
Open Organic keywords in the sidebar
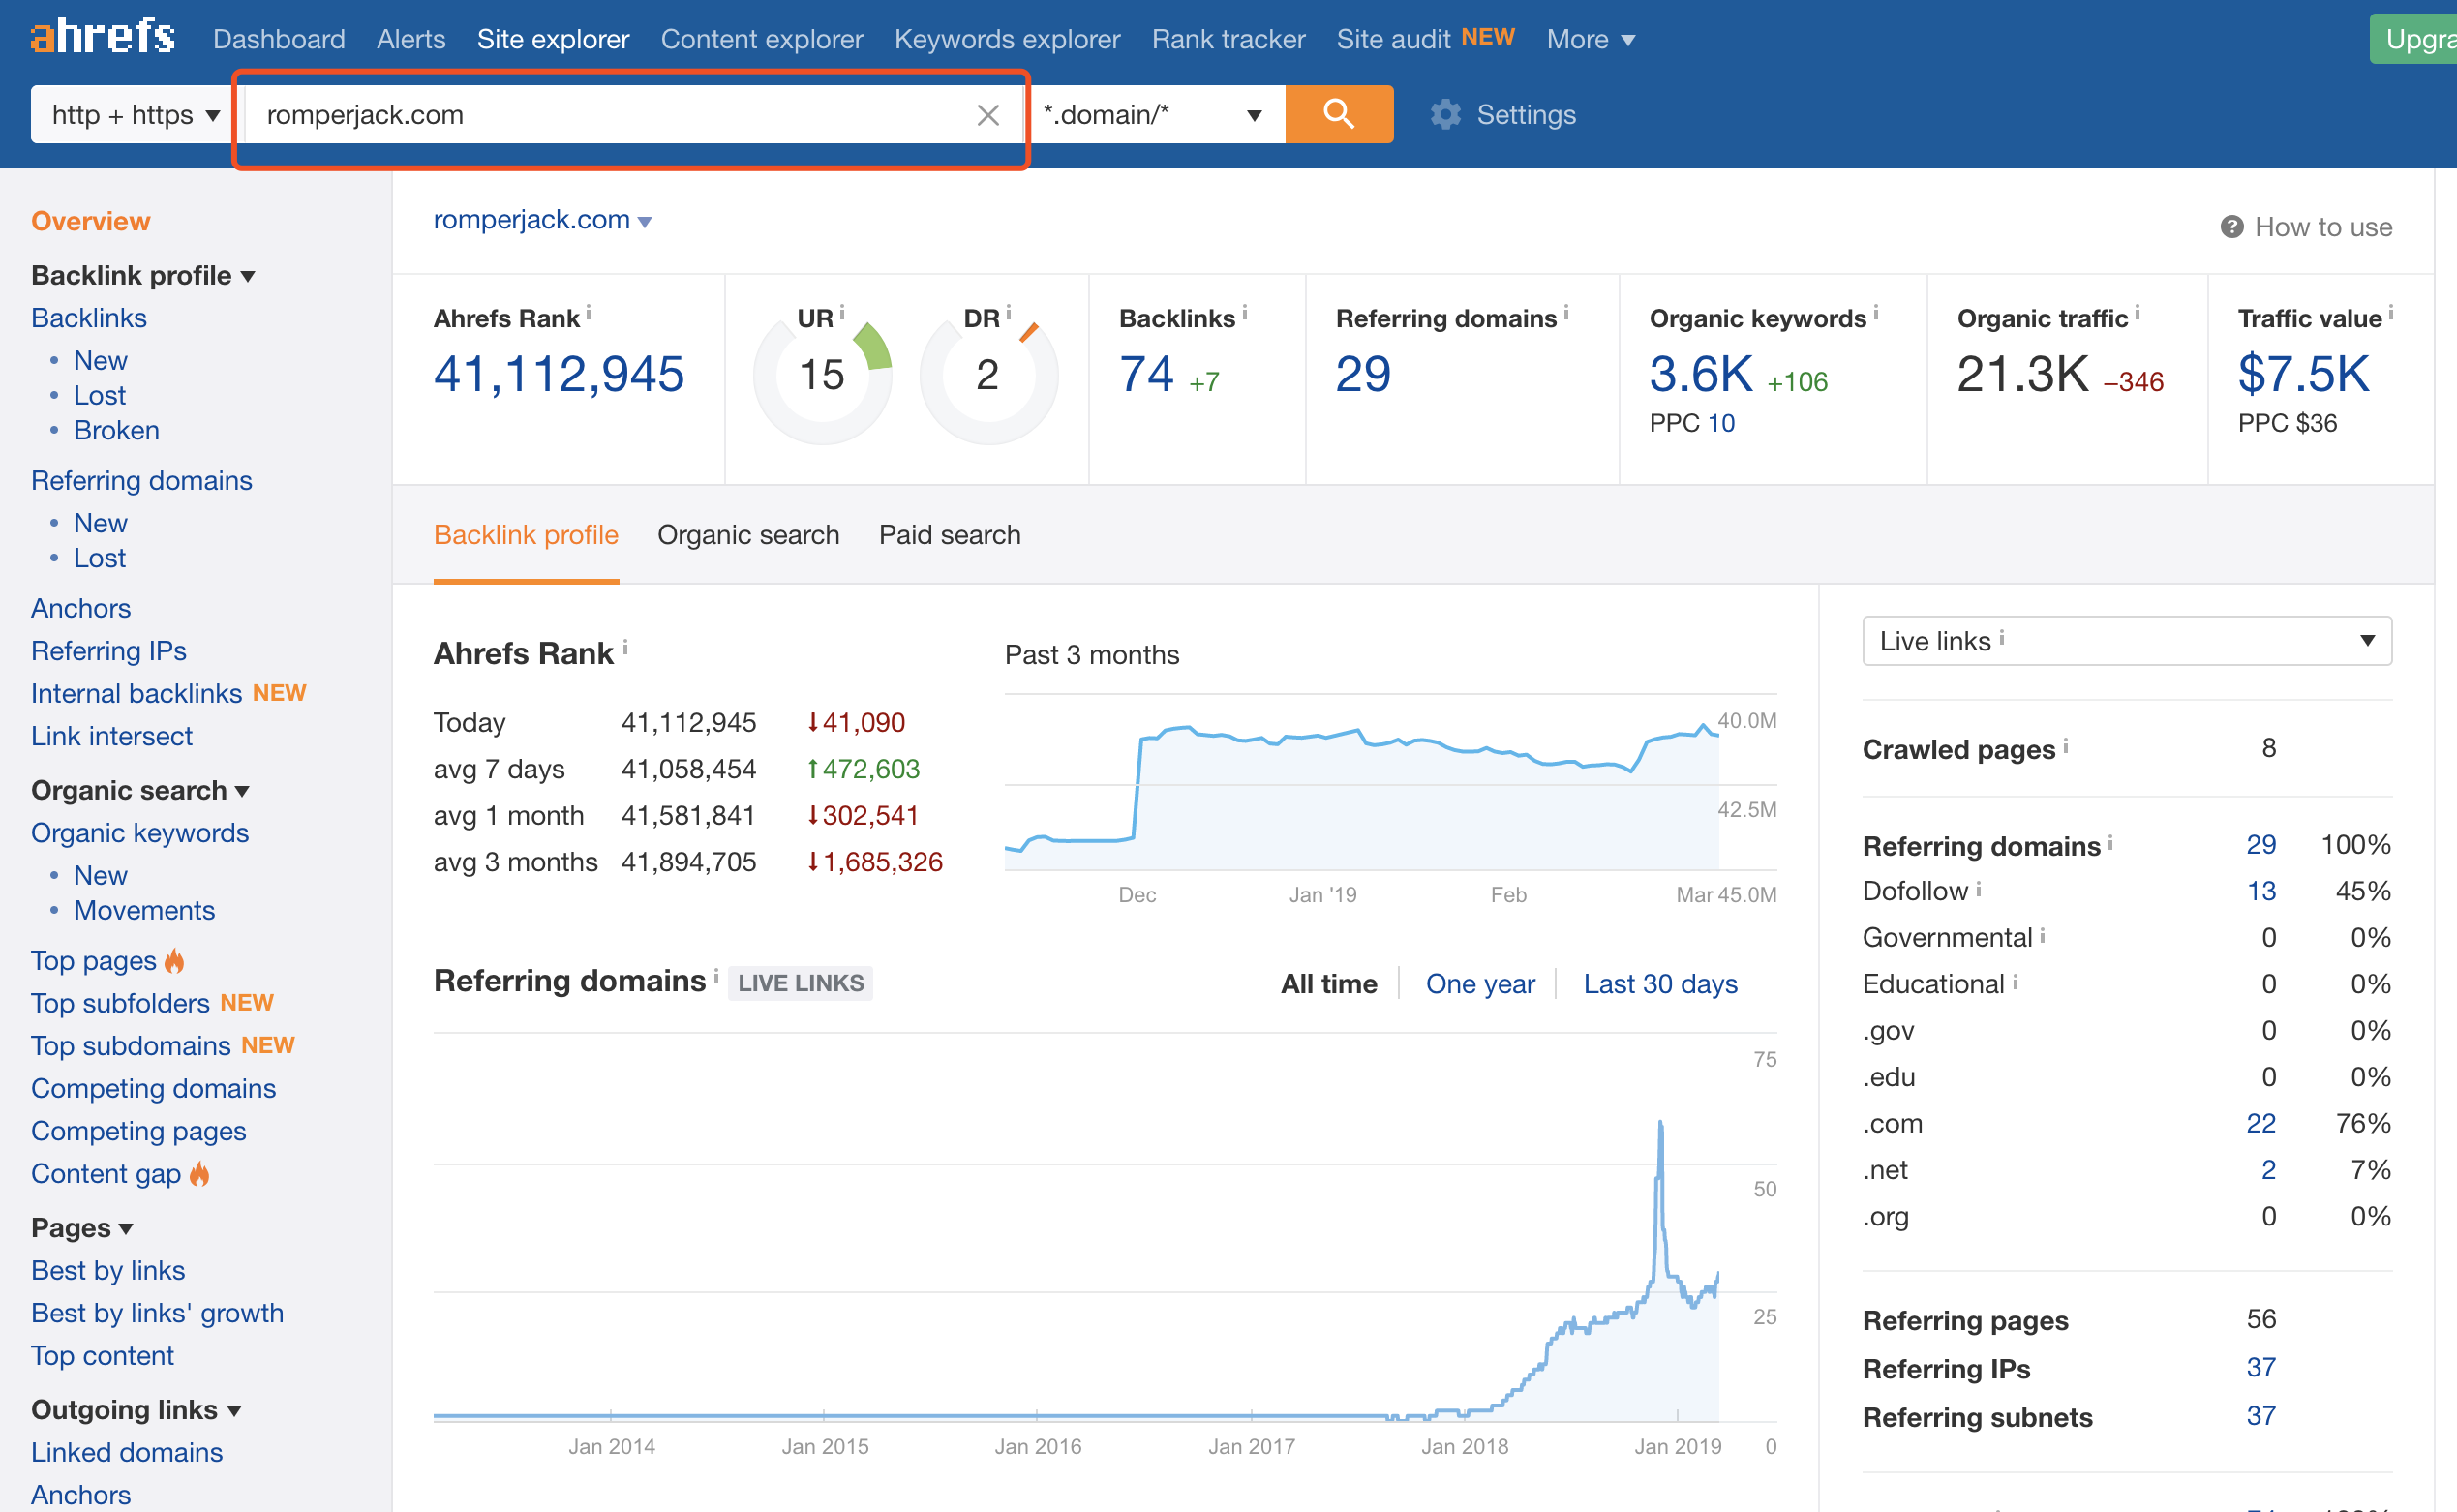tap(140, 833)
